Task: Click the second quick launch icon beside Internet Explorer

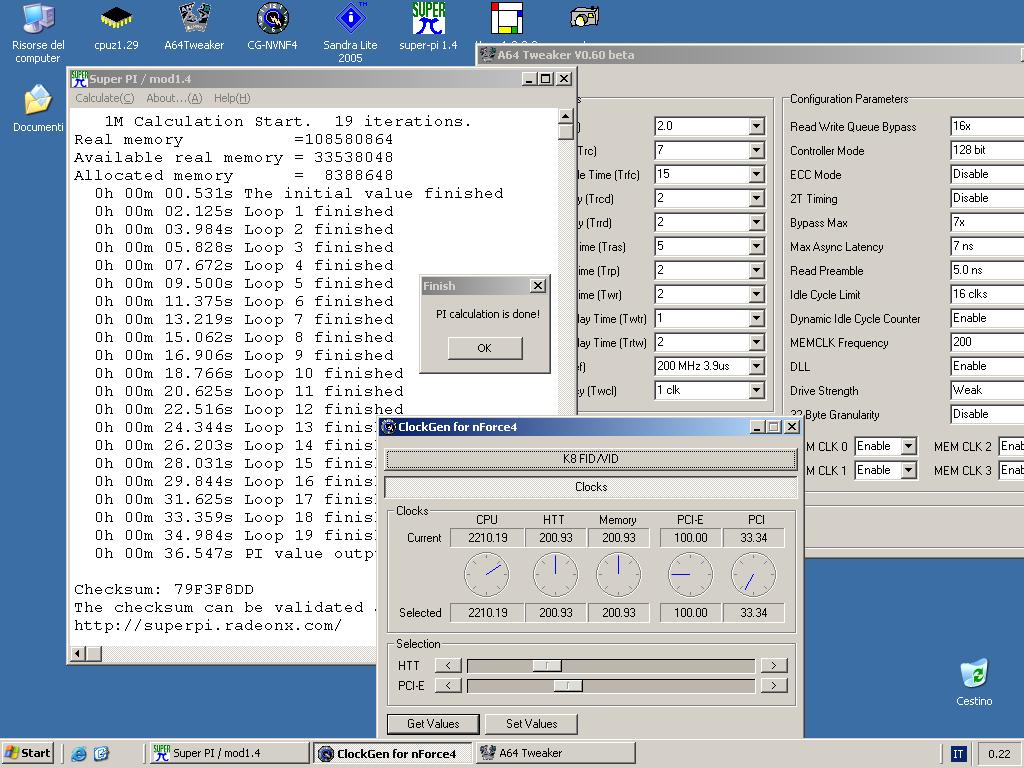Action: pyautogui.click(x=102, y=754)
